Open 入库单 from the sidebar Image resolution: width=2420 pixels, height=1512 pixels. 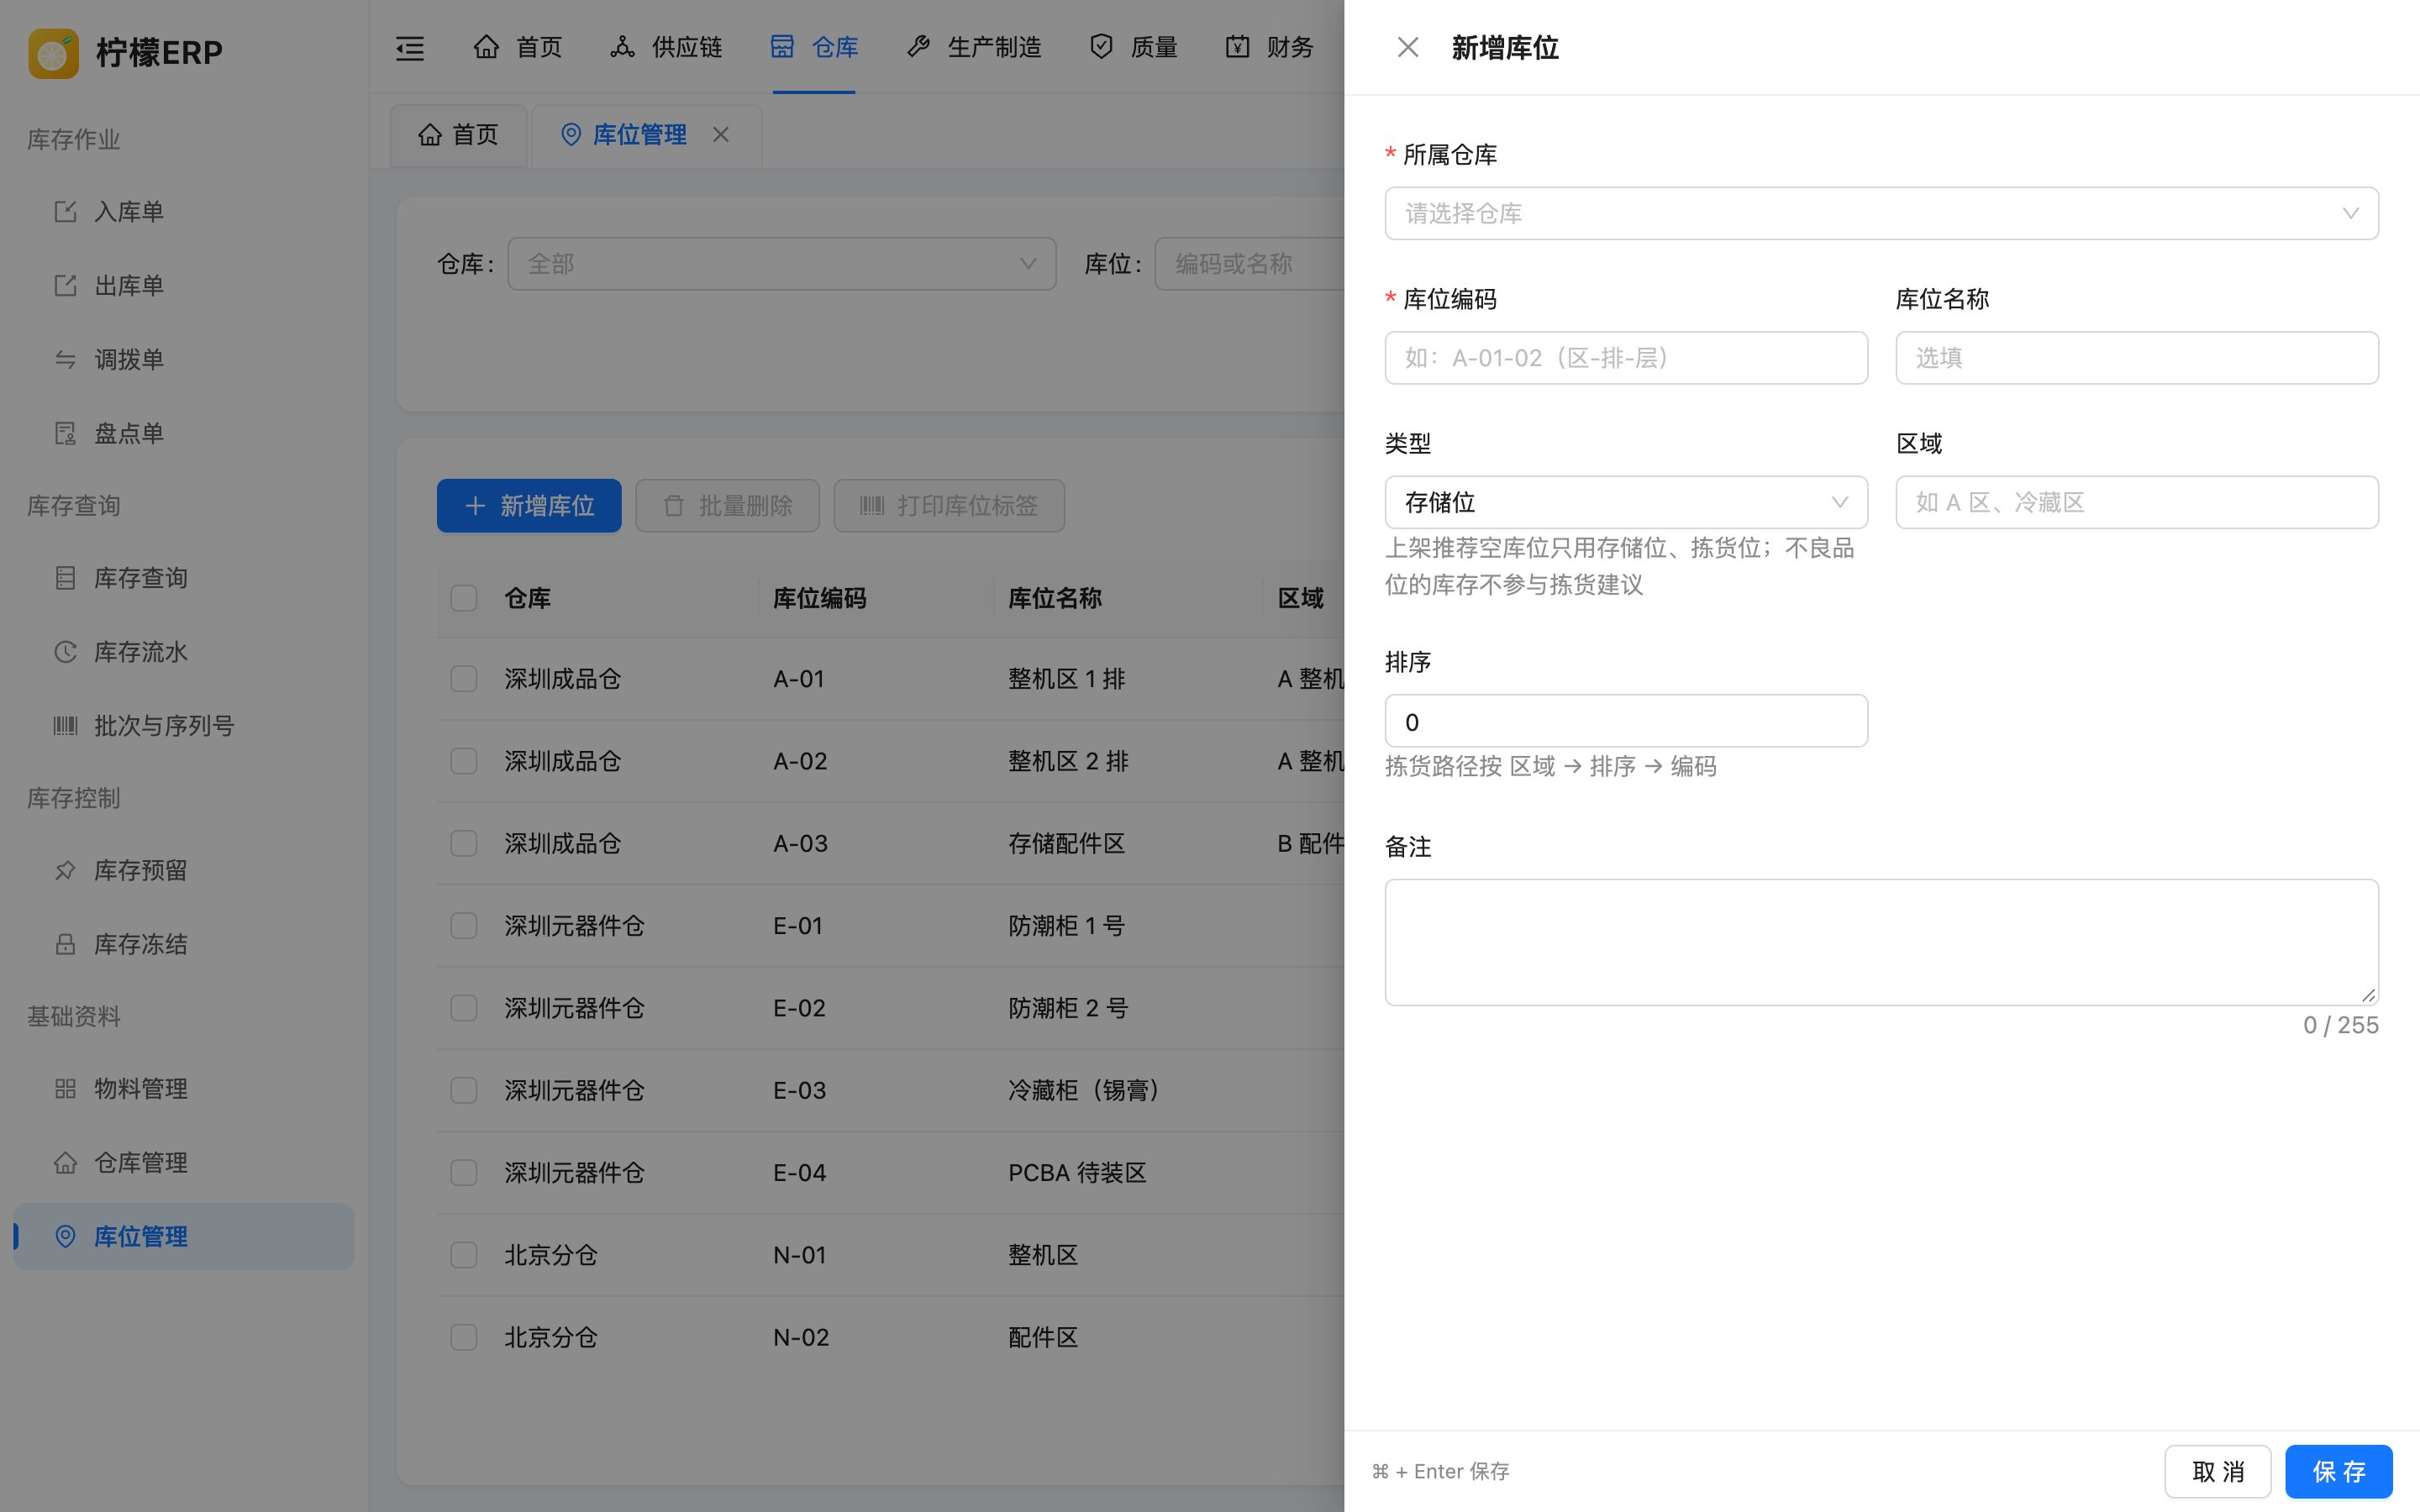[184, 211]
